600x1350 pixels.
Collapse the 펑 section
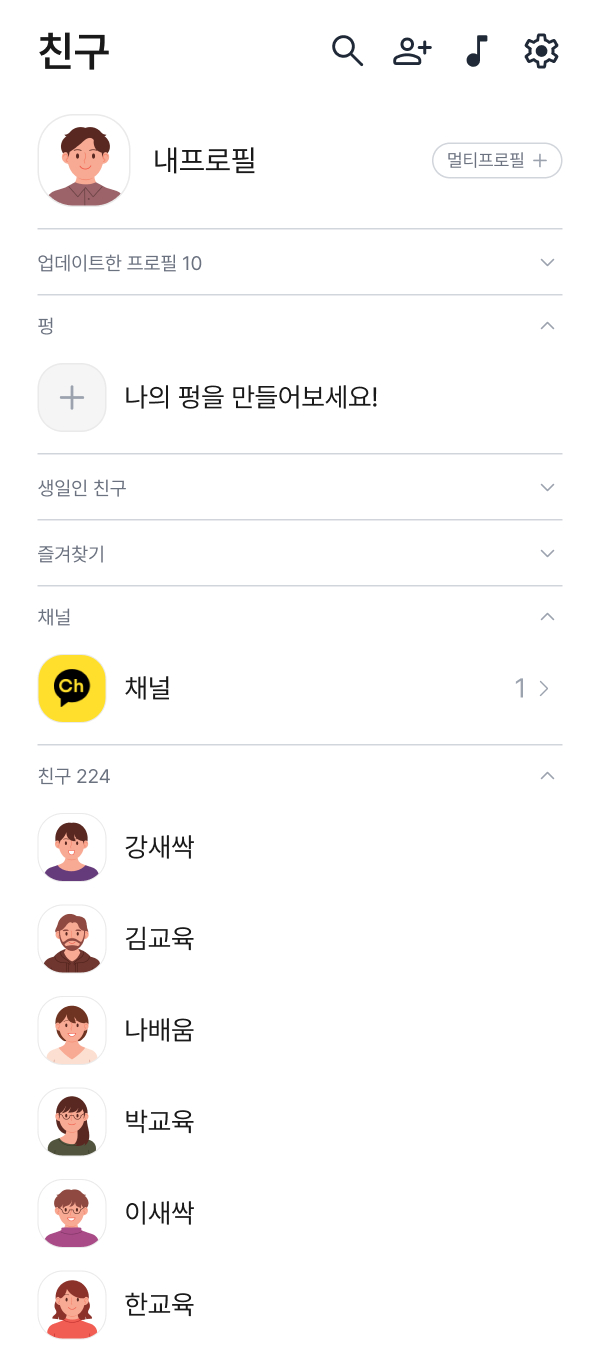(547, 325)
